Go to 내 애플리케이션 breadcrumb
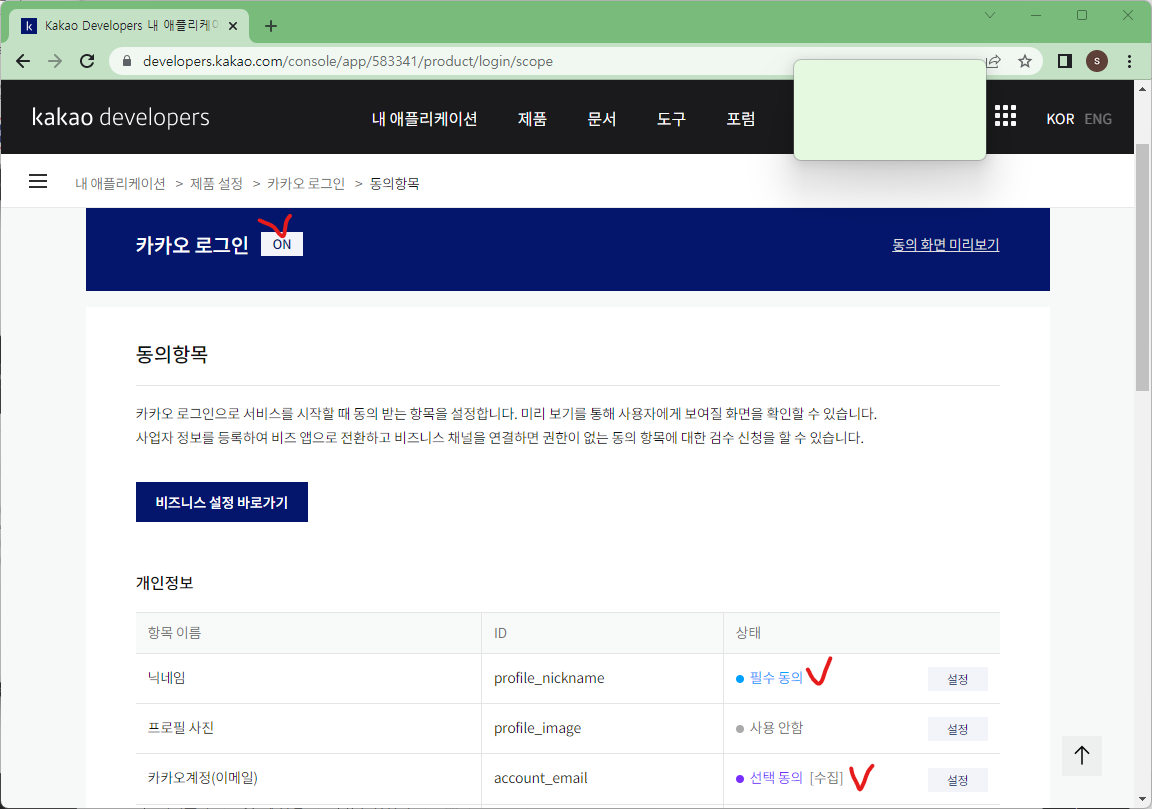Screen dimensions: 1152x809 120,184
